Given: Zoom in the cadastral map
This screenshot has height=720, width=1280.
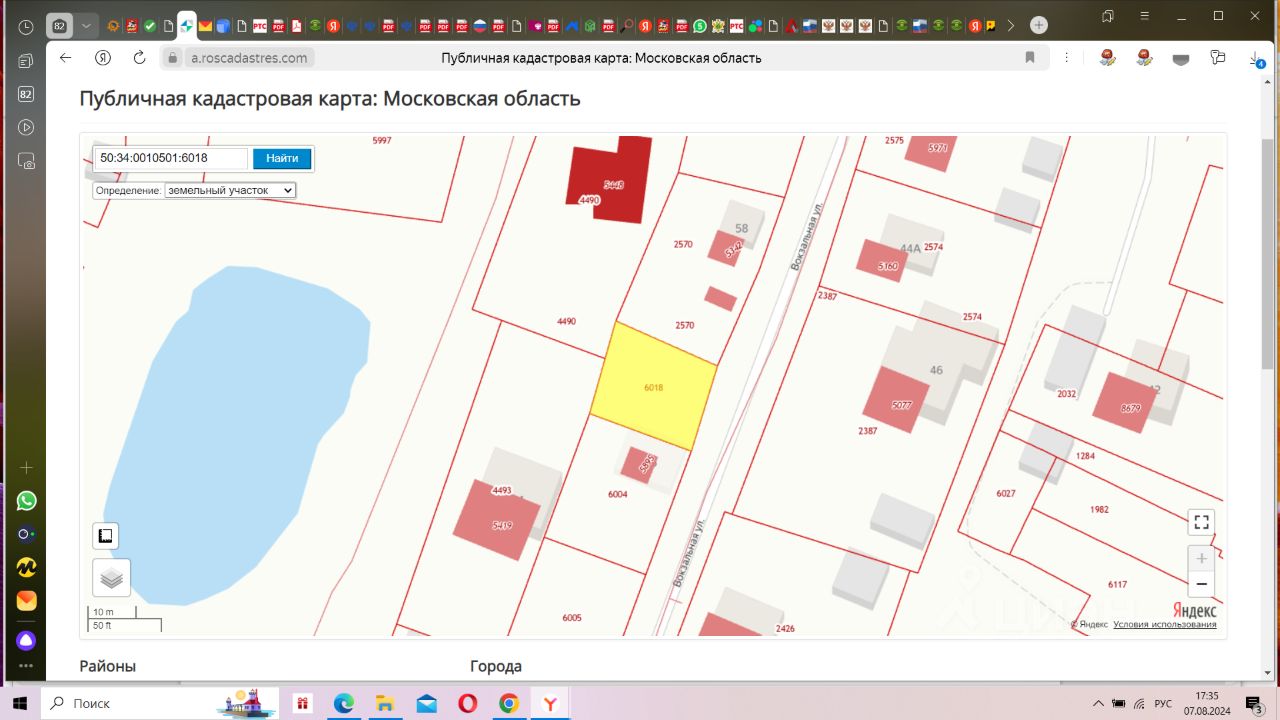Looking at the screenshot, I should coord(1201,558).
